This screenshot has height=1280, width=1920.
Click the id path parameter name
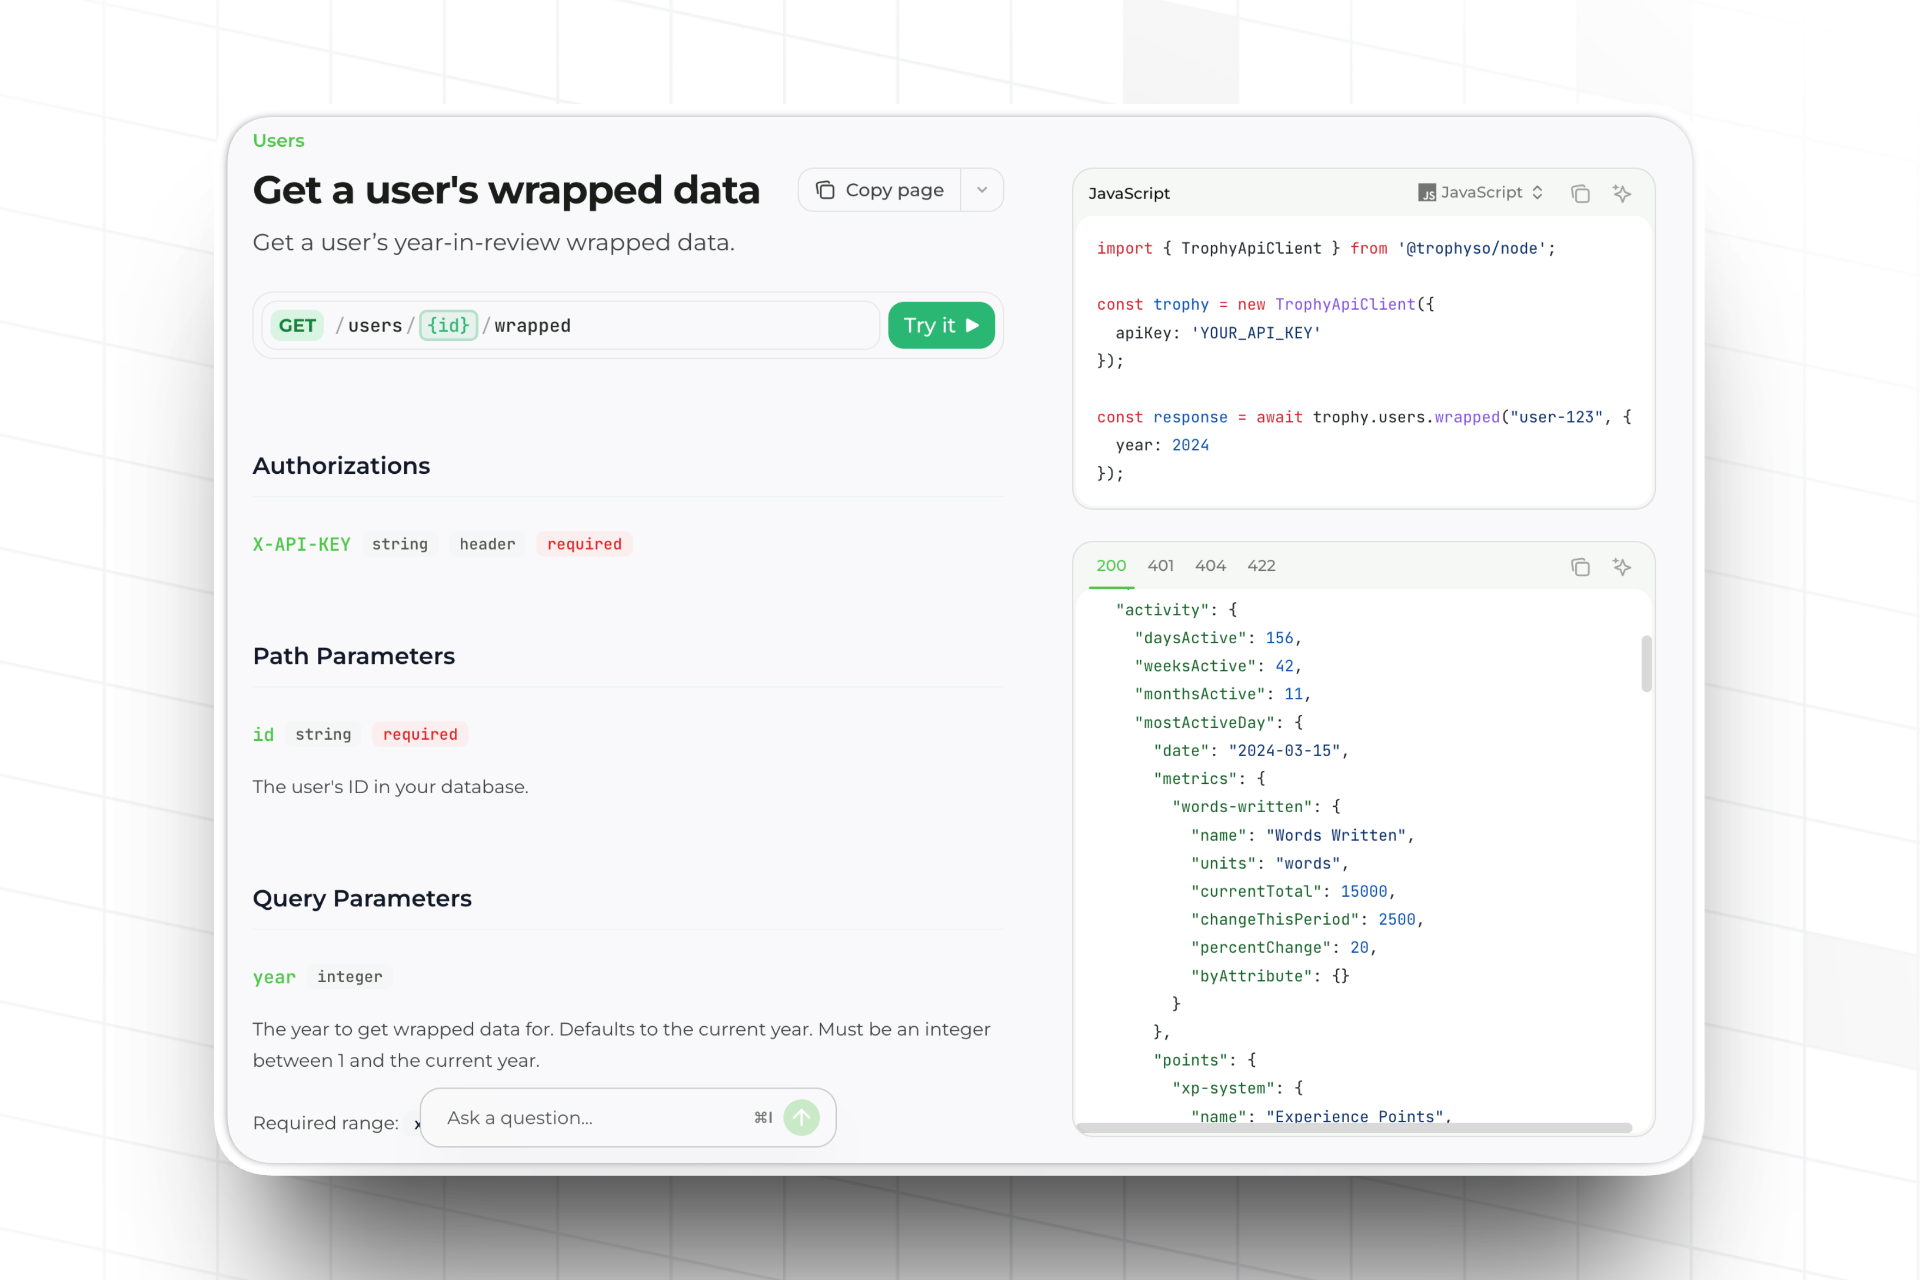coord(263,734)
